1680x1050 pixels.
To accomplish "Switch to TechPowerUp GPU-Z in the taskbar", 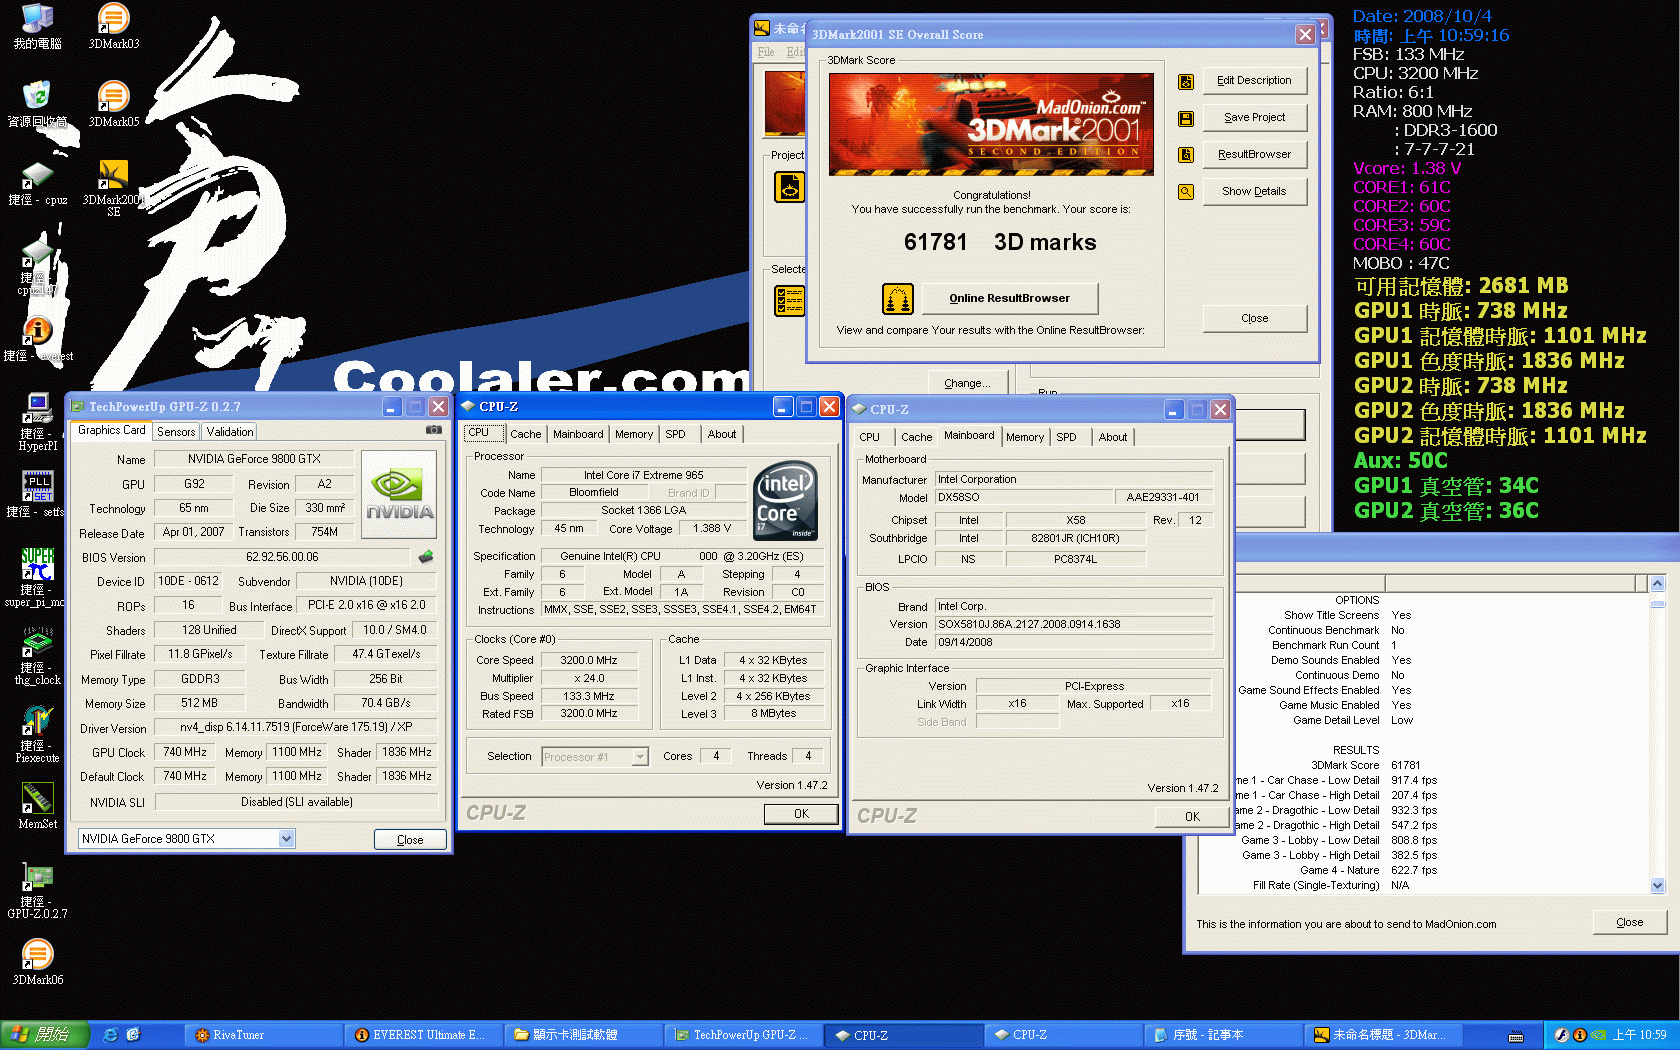I will (x=745, y=1035).
